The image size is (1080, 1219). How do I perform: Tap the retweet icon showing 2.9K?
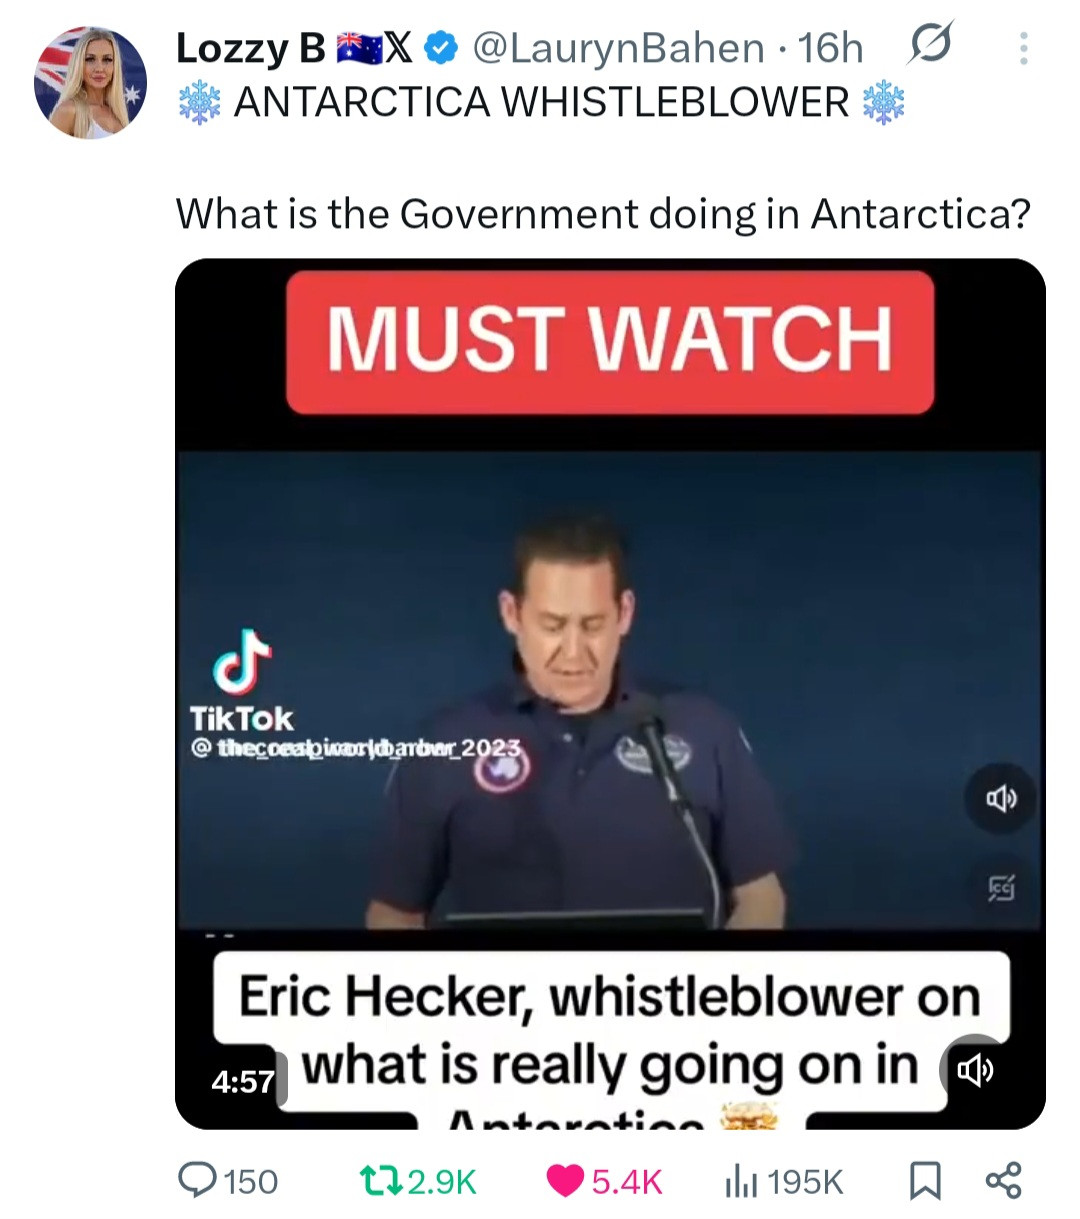point(380,1181)
